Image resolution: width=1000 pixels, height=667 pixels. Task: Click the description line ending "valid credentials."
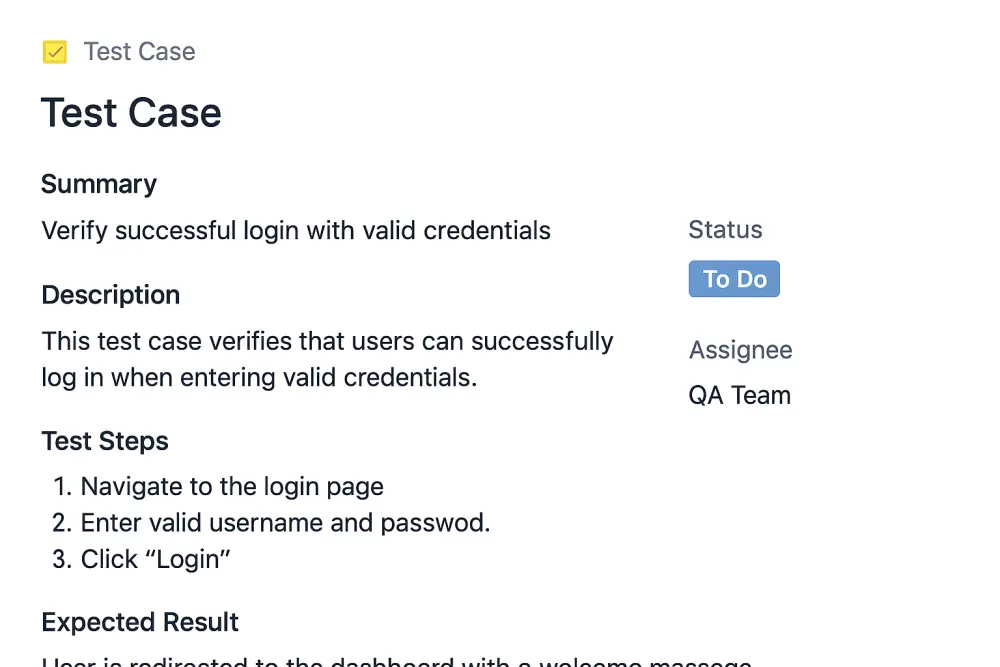(x=259, y=378)
